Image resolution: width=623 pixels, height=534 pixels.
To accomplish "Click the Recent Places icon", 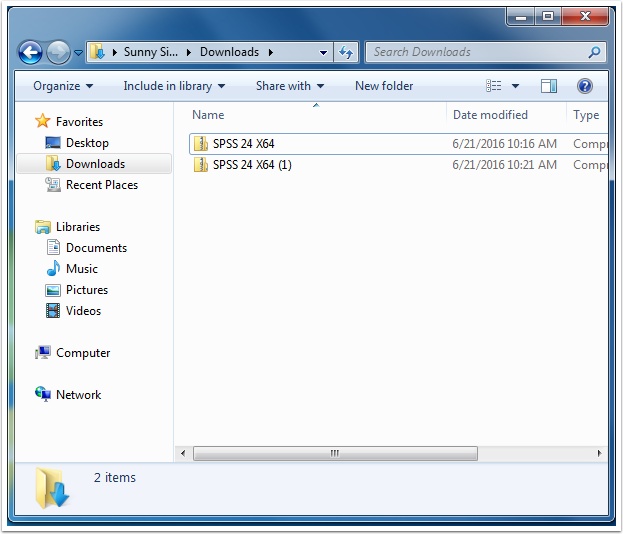I will [x=53, y=184].
